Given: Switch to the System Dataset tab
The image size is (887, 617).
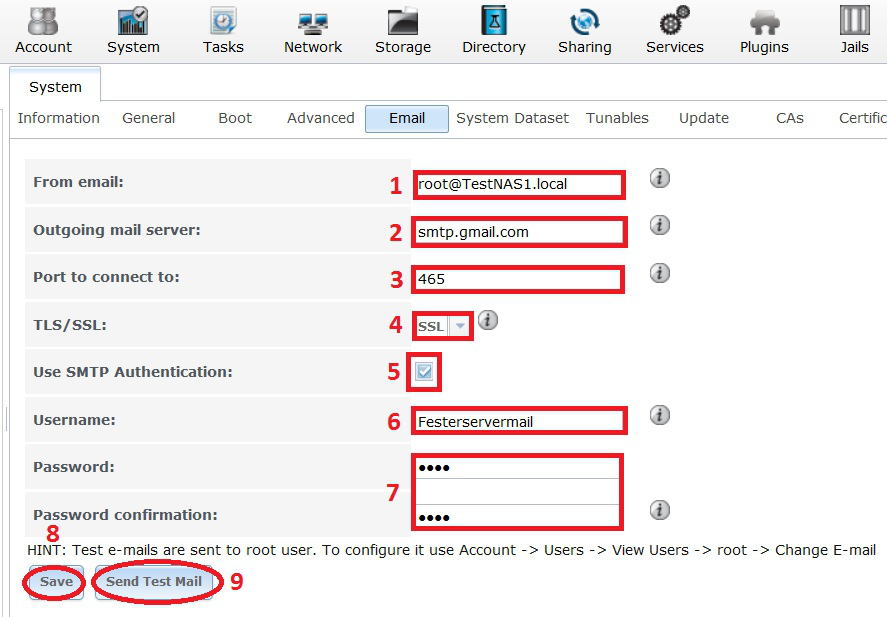Looking at the screenshot, I should point(512,118).
